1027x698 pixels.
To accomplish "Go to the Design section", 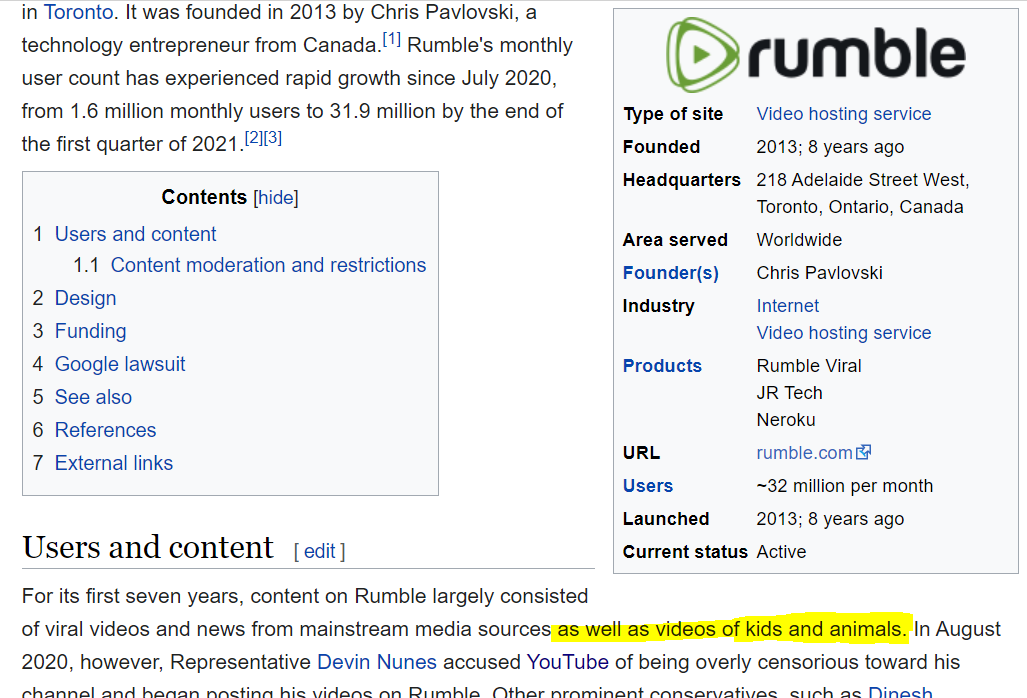I will (x=86, y=299).
